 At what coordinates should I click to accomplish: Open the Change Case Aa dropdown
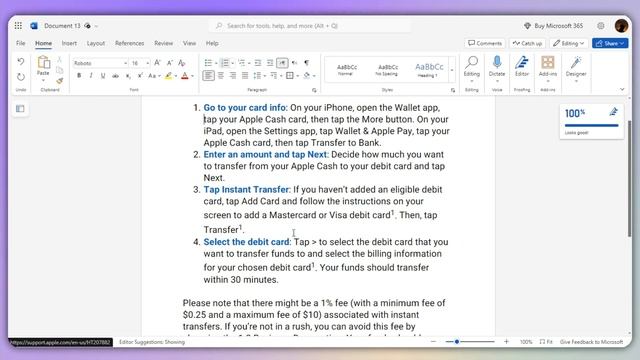154,76
